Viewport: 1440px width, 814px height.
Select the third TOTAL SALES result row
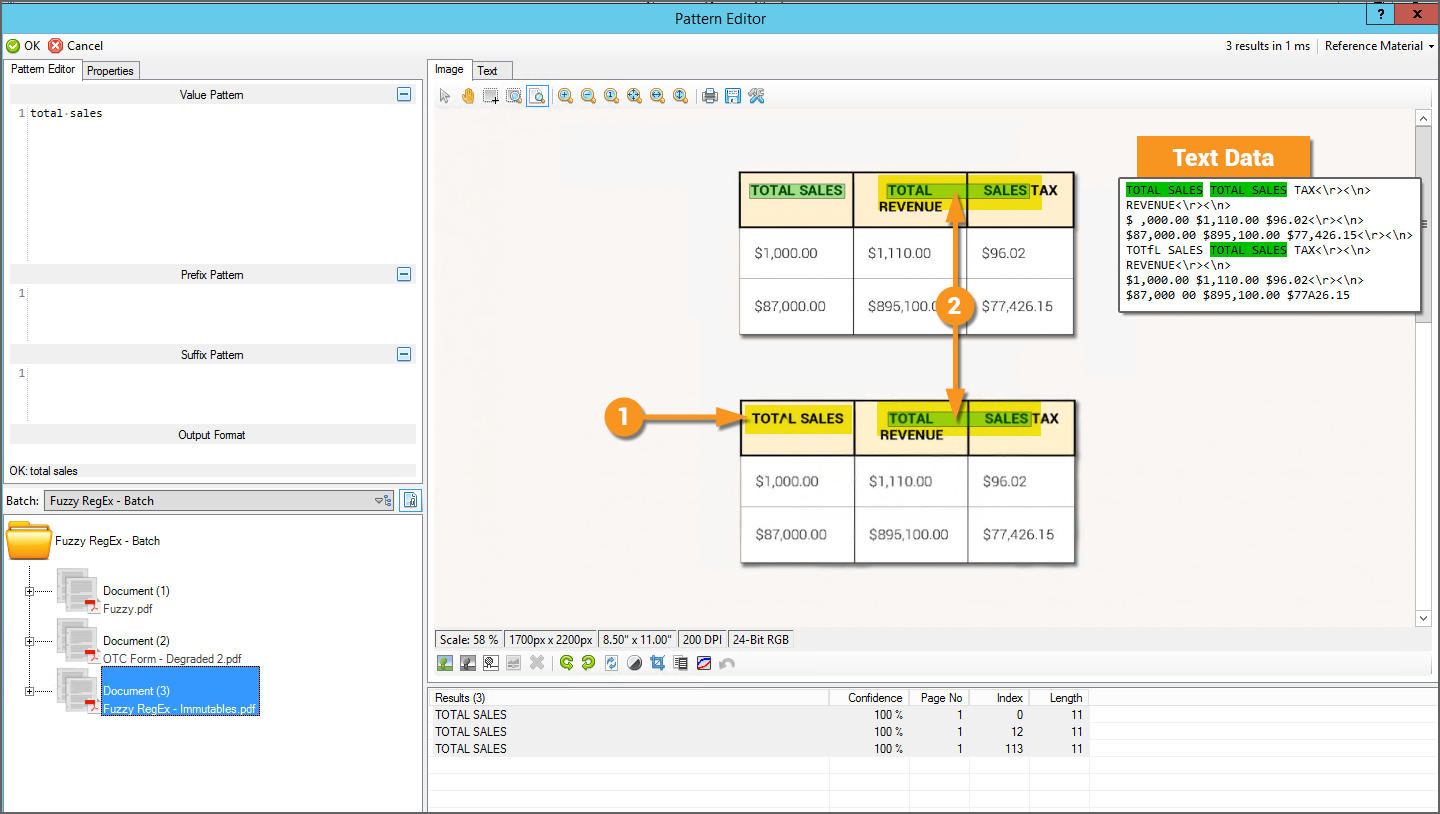tap(471, 749)
